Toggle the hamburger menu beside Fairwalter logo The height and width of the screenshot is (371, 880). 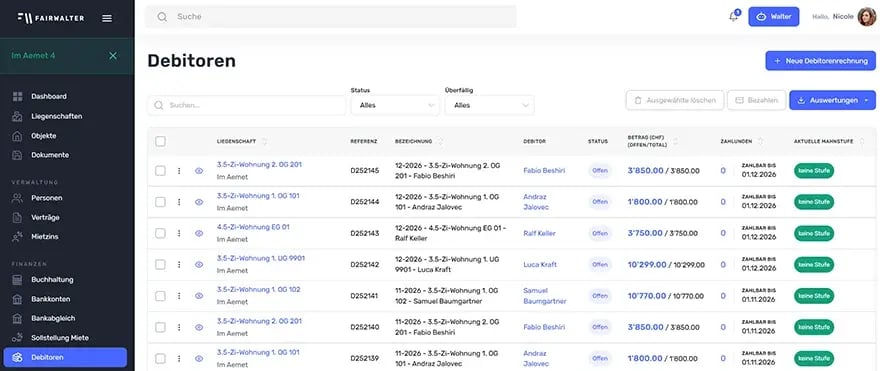pos(107,18)
